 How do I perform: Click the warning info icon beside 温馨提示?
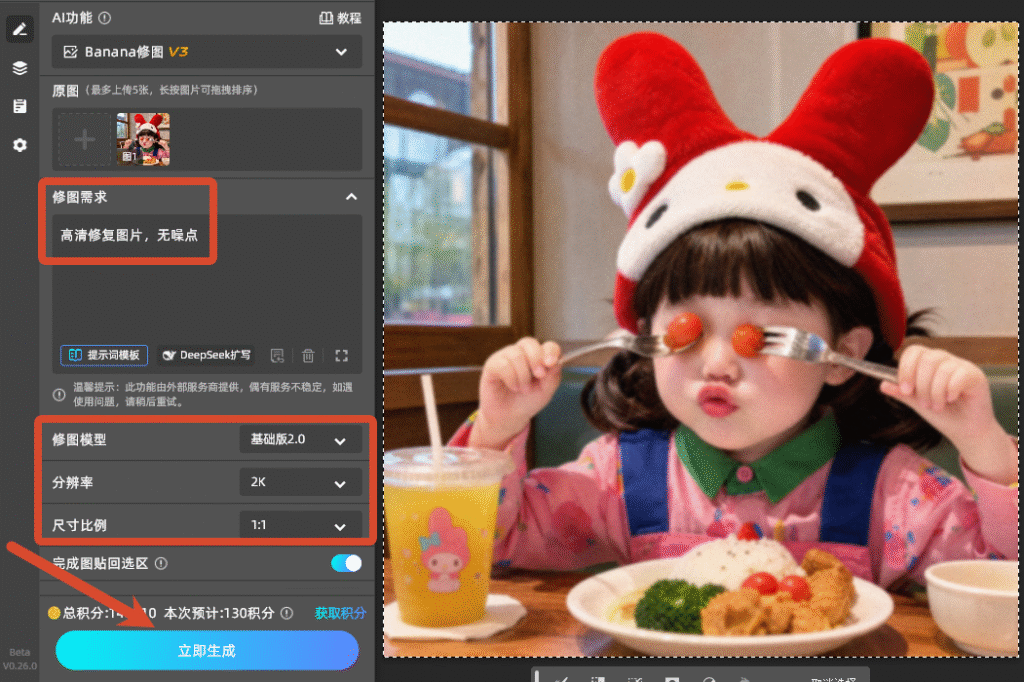coord(59,395)
